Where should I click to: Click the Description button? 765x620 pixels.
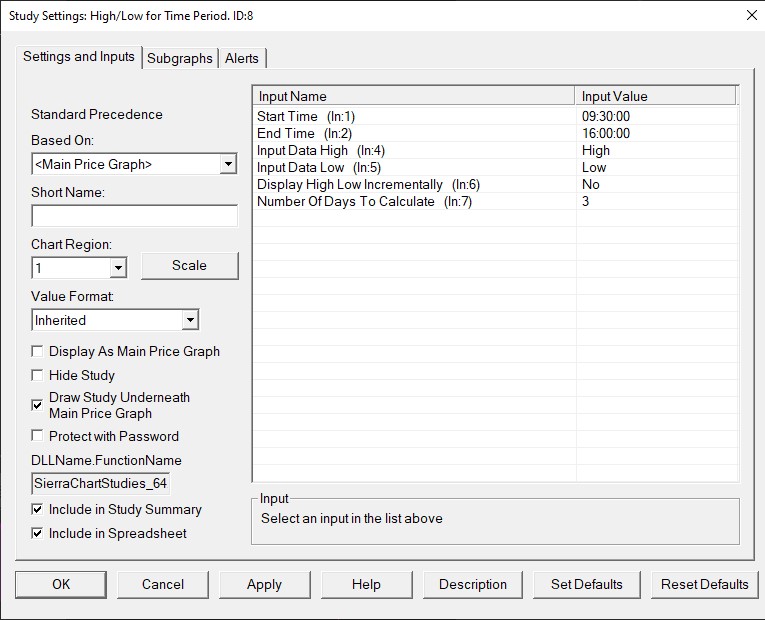473,584
